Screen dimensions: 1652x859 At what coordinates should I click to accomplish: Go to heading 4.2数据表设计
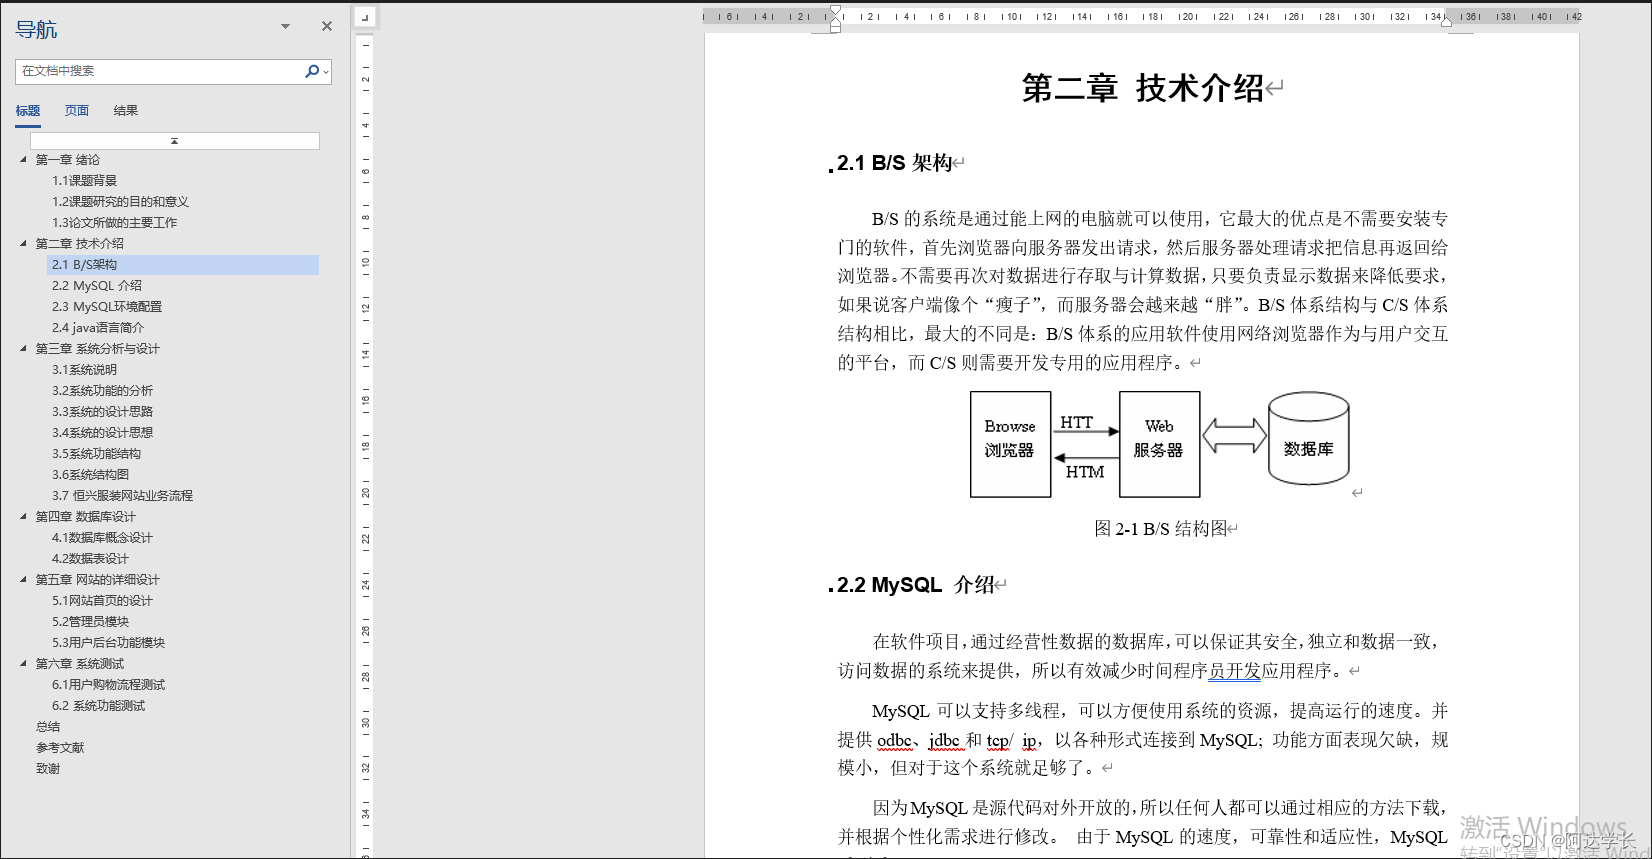click(91, 559)
